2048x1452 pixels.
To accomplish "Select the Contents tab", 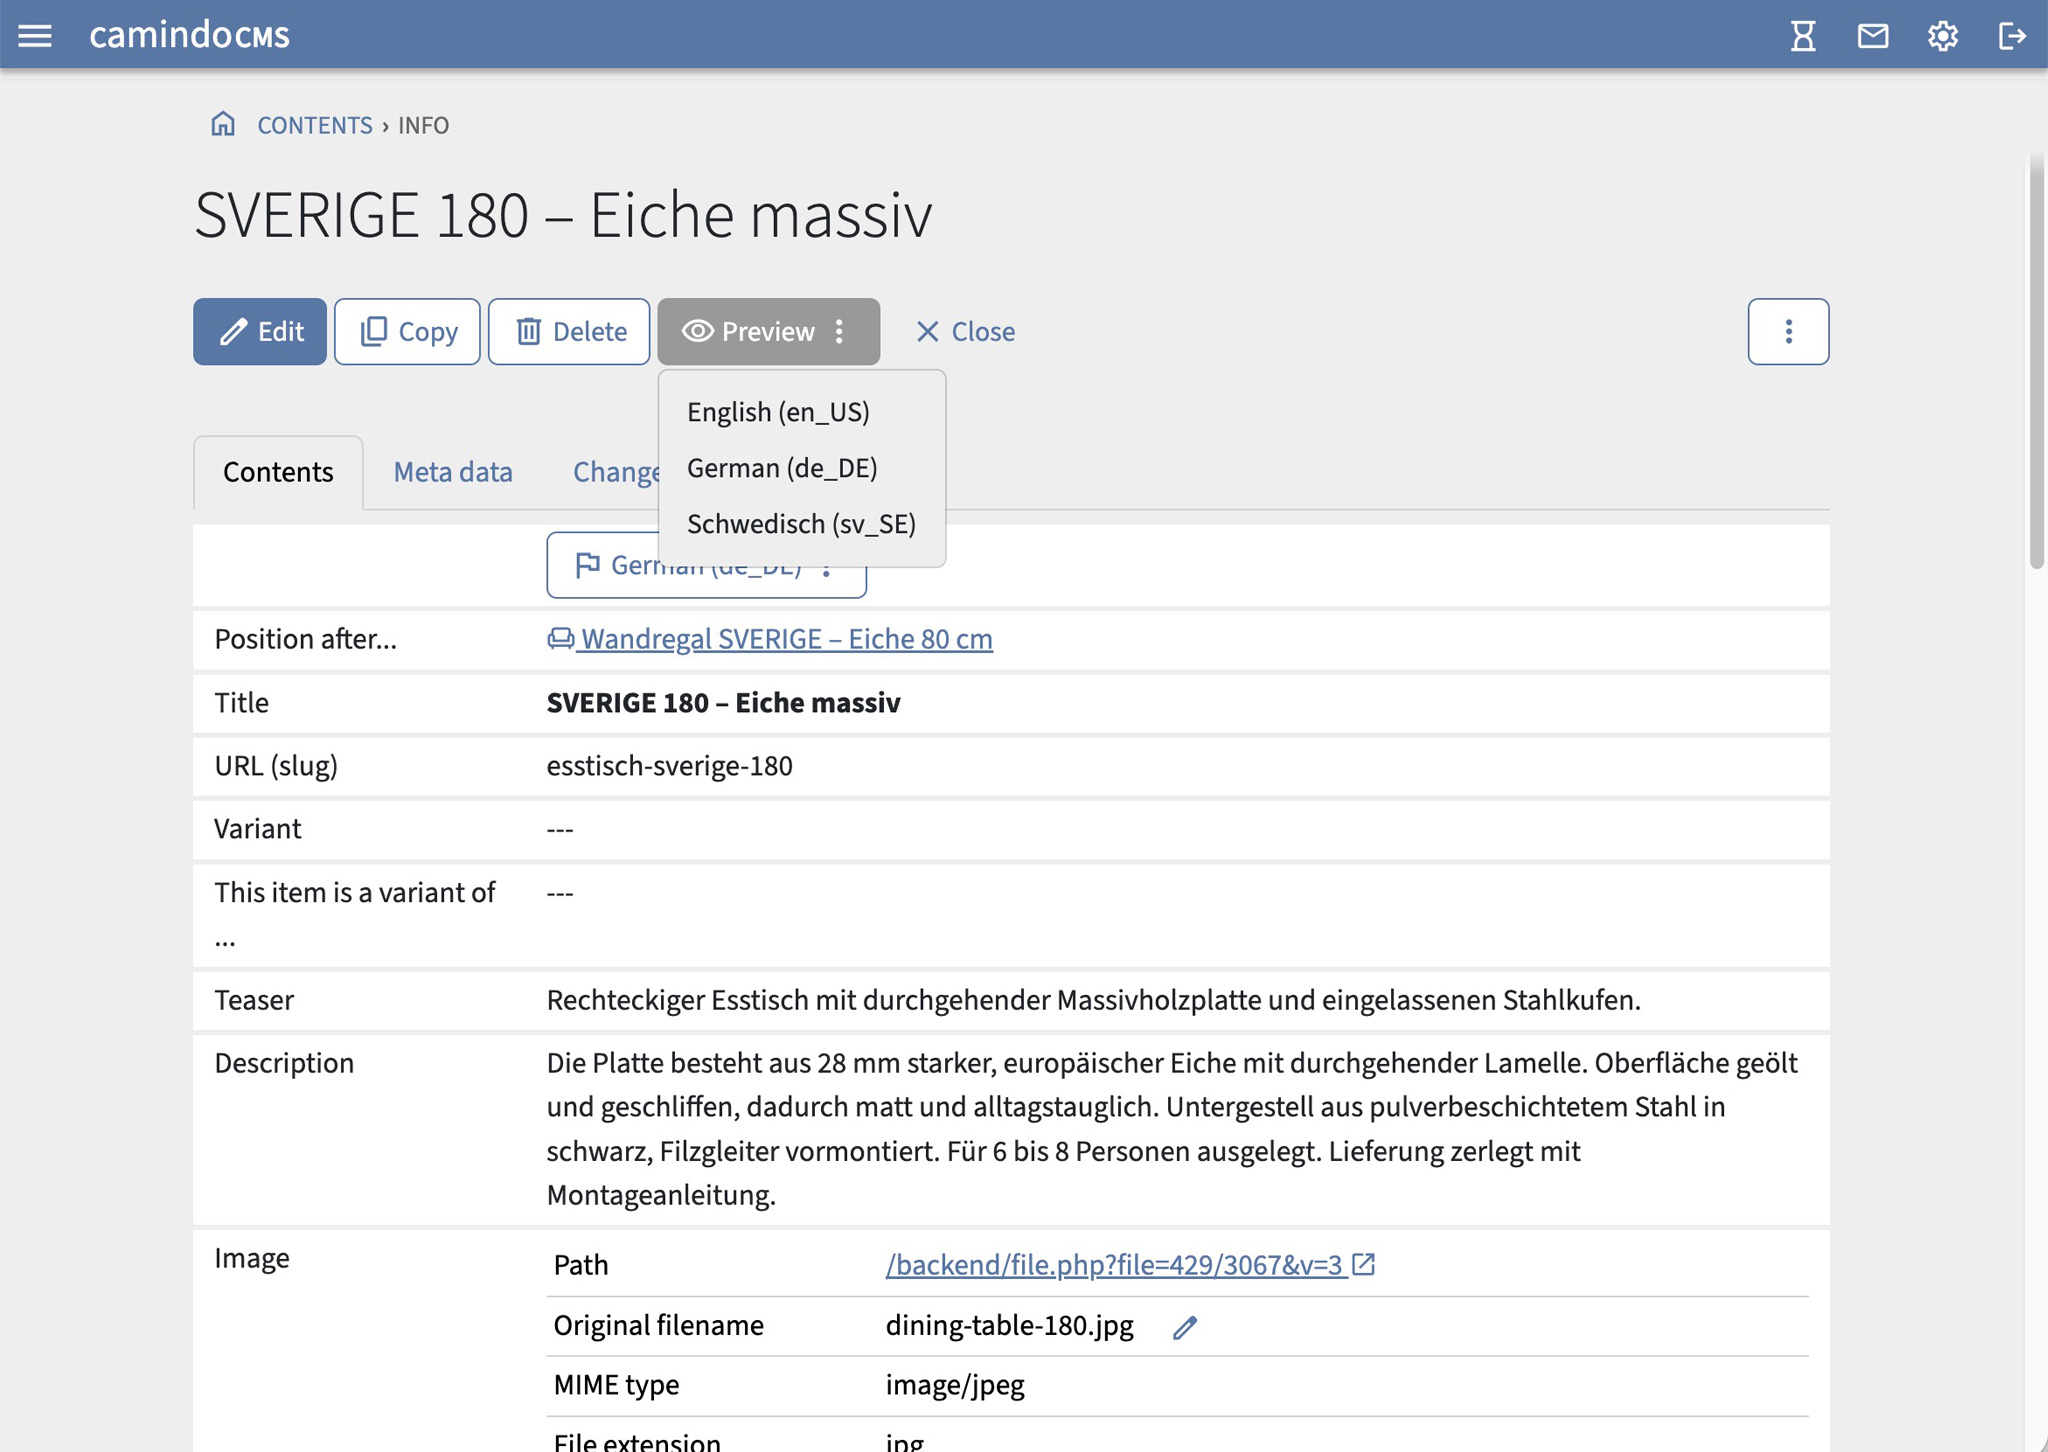I will pos(278,472).
